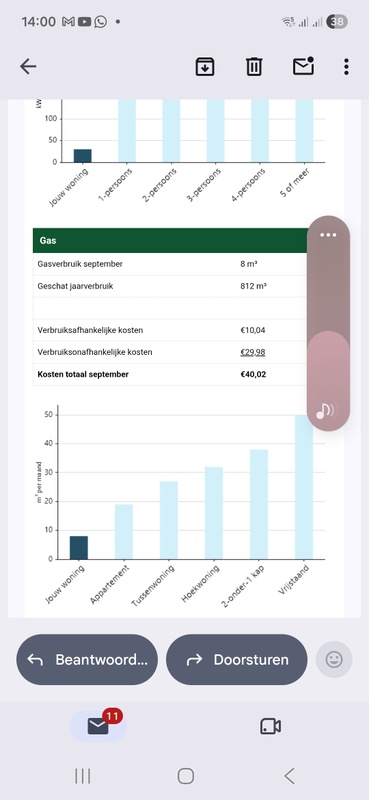Open the three-dot overflow menu
This screenshot has height=800, width=369.
click(347, 66)
